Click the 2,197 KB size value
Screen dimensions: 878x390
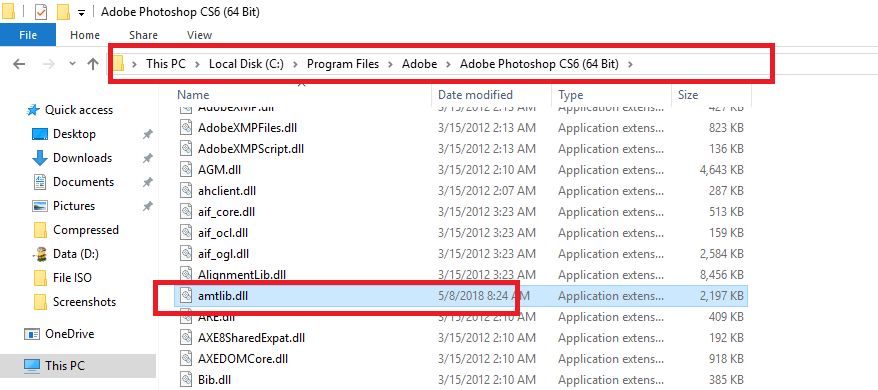click(721, 296)
